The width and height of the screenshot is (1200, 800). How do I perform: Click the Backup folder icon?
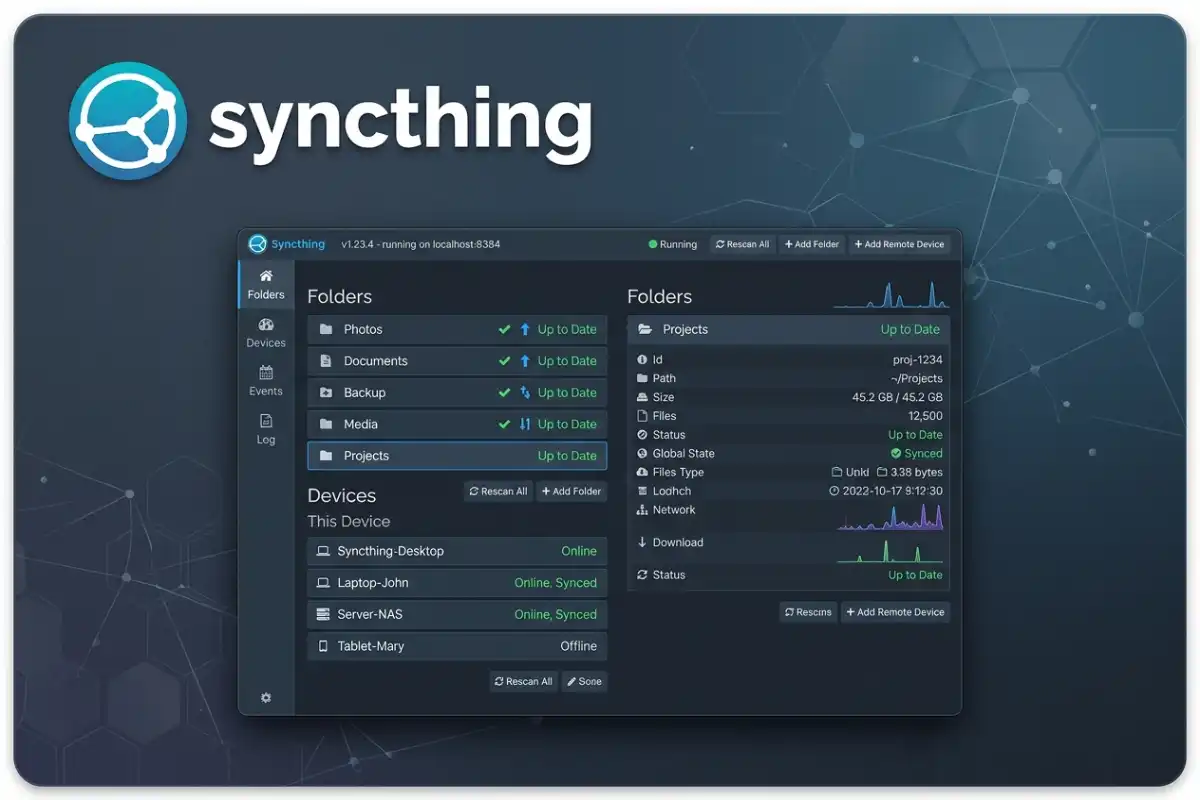click(x=326, y=393)
